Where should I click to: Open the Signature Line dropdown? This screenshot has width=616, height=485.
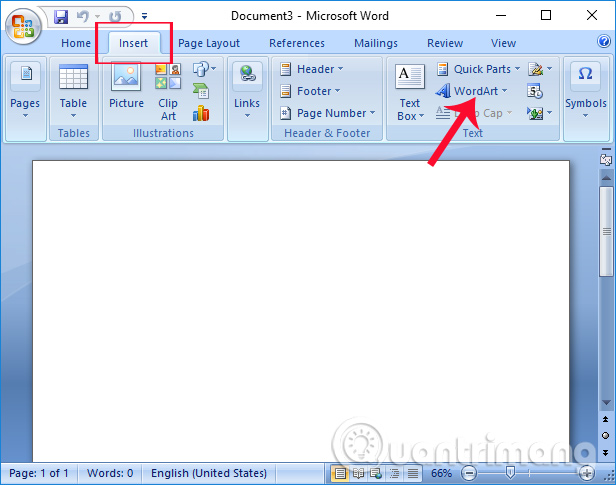pyautogui.click(x=540, y=69)
